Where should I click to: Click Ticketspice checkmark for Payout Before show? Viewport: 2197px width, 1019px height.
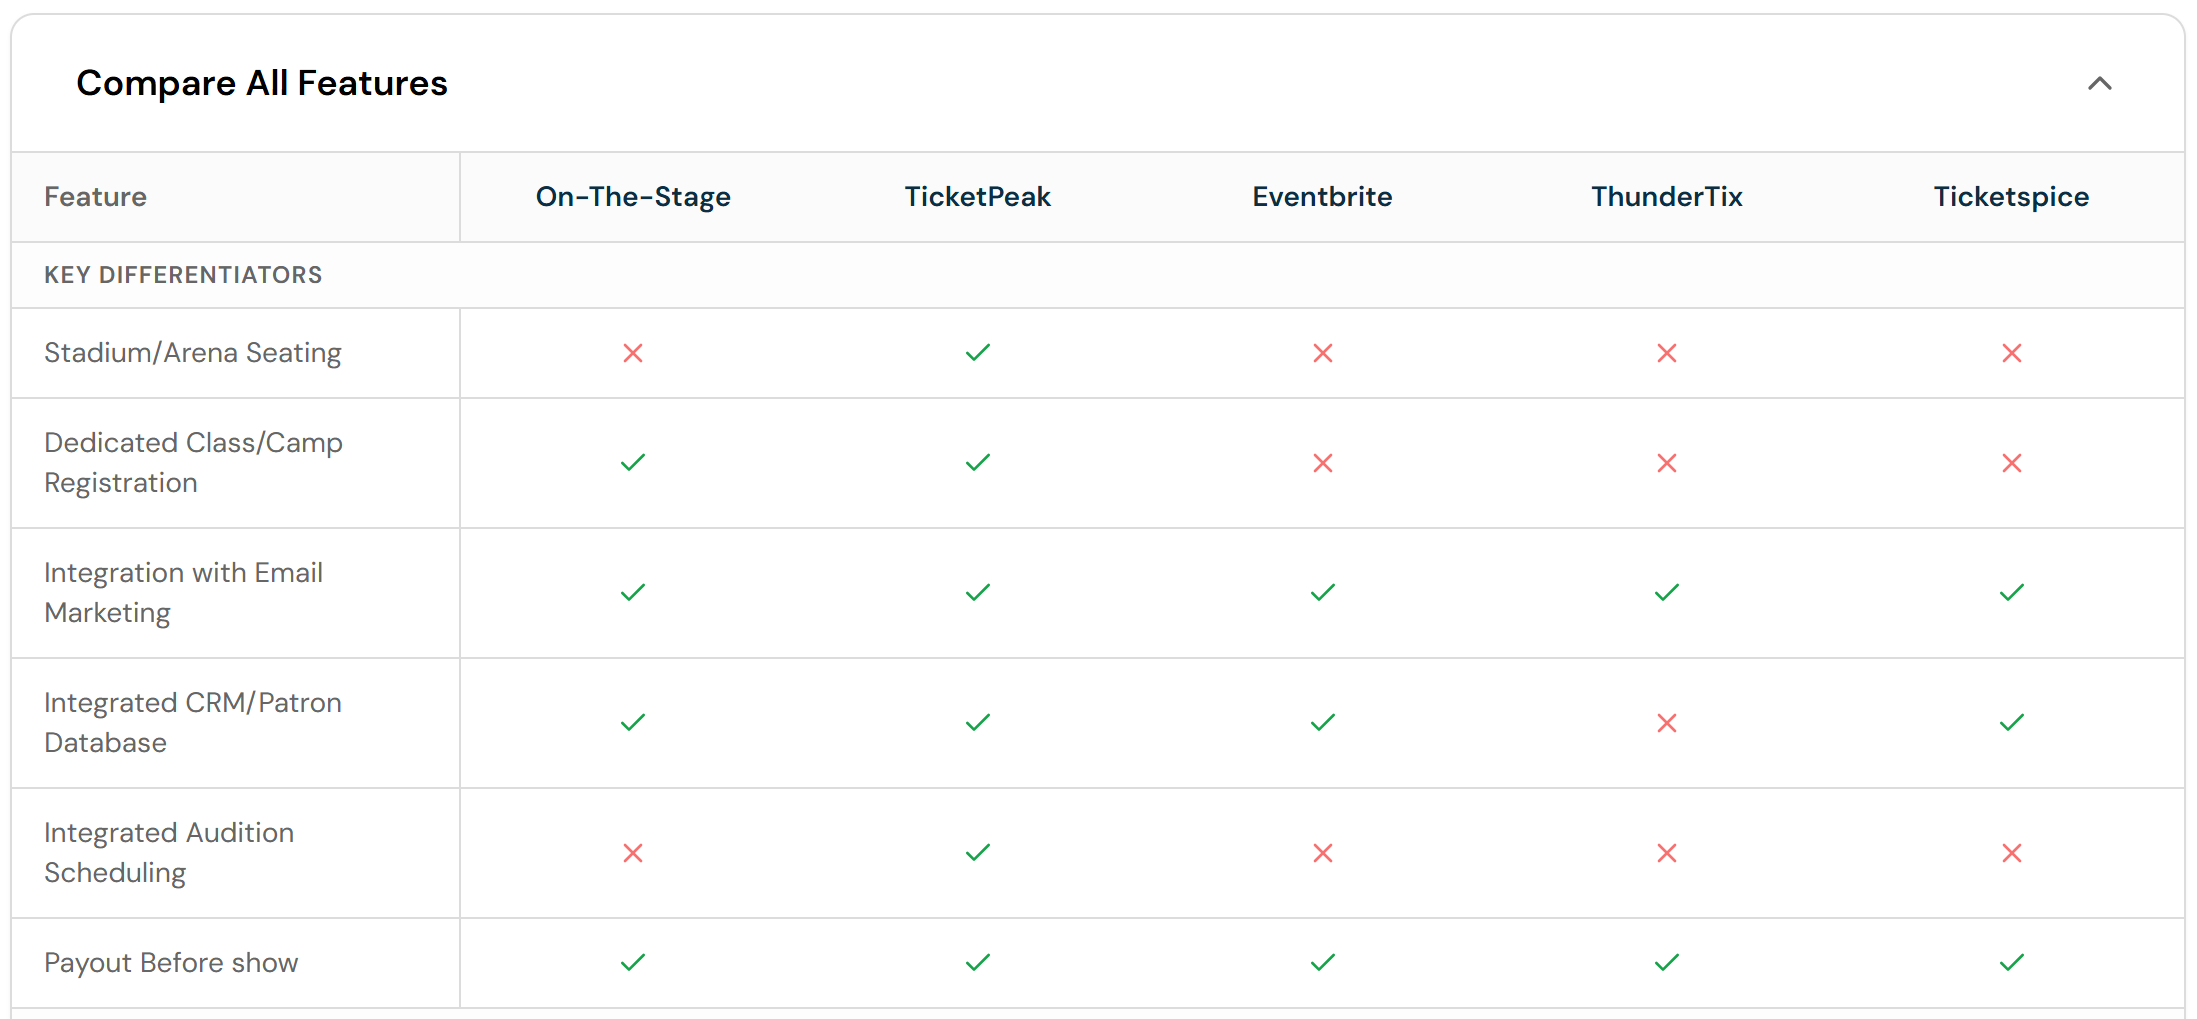(2012, 963)
